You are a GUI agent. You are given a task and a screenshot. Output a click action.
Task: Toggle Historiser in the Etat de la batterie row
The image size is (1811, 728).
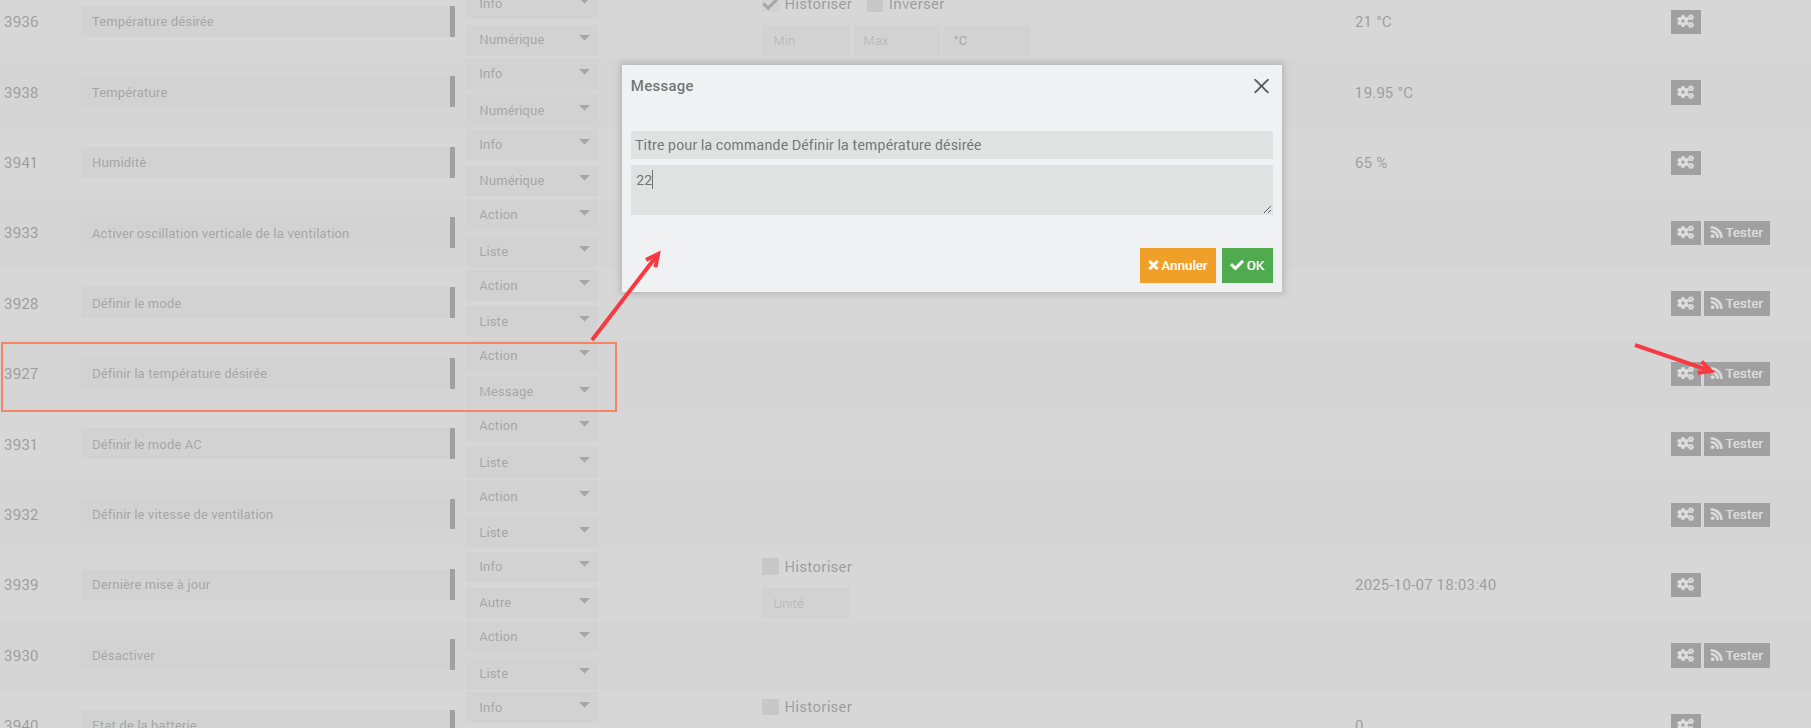tap(770, 707)
